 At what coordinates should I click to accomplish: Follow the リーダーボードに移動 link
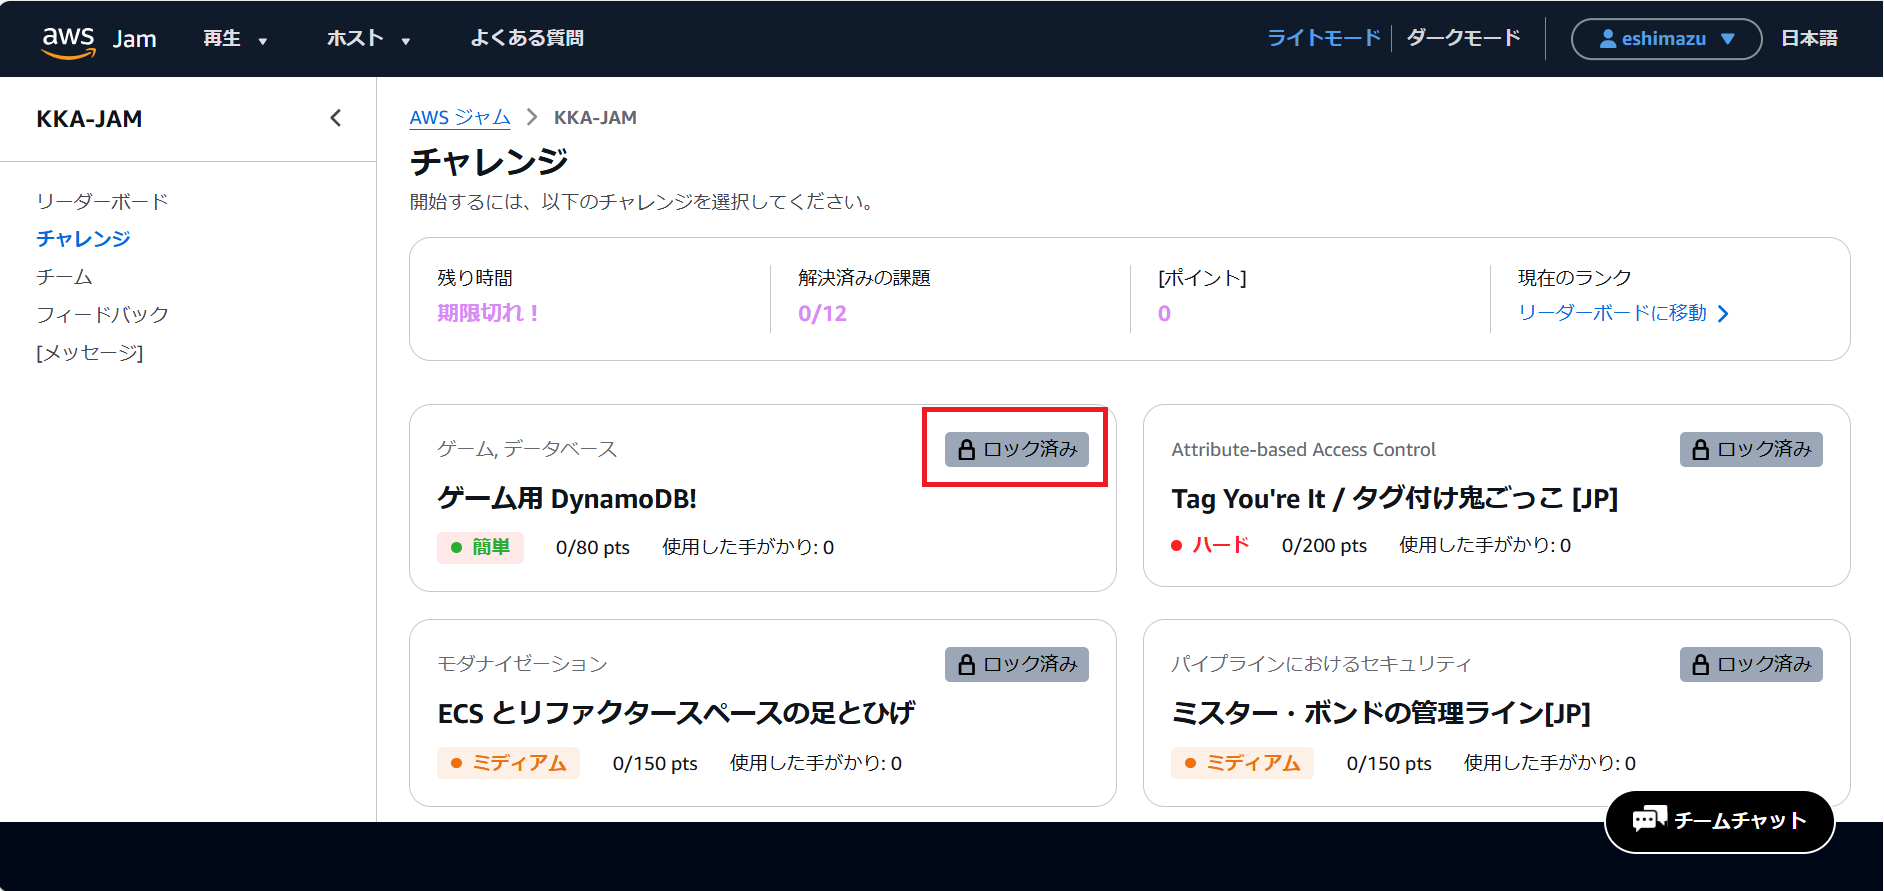point(1622,313)
